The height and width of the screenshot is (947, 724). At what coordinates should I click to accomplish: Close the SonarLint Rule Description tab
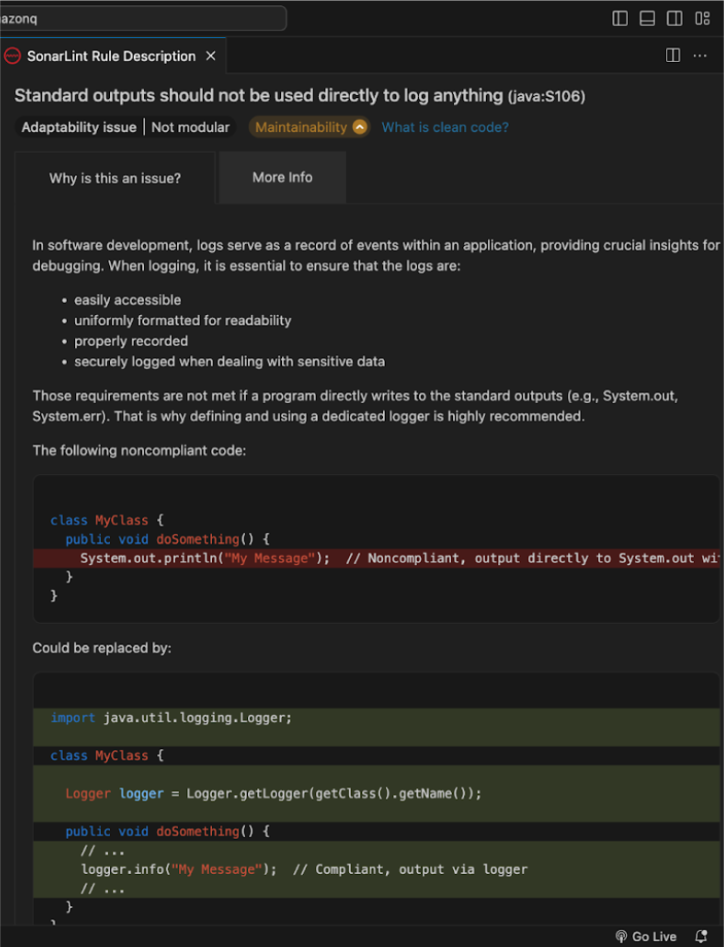coord(210,56)
